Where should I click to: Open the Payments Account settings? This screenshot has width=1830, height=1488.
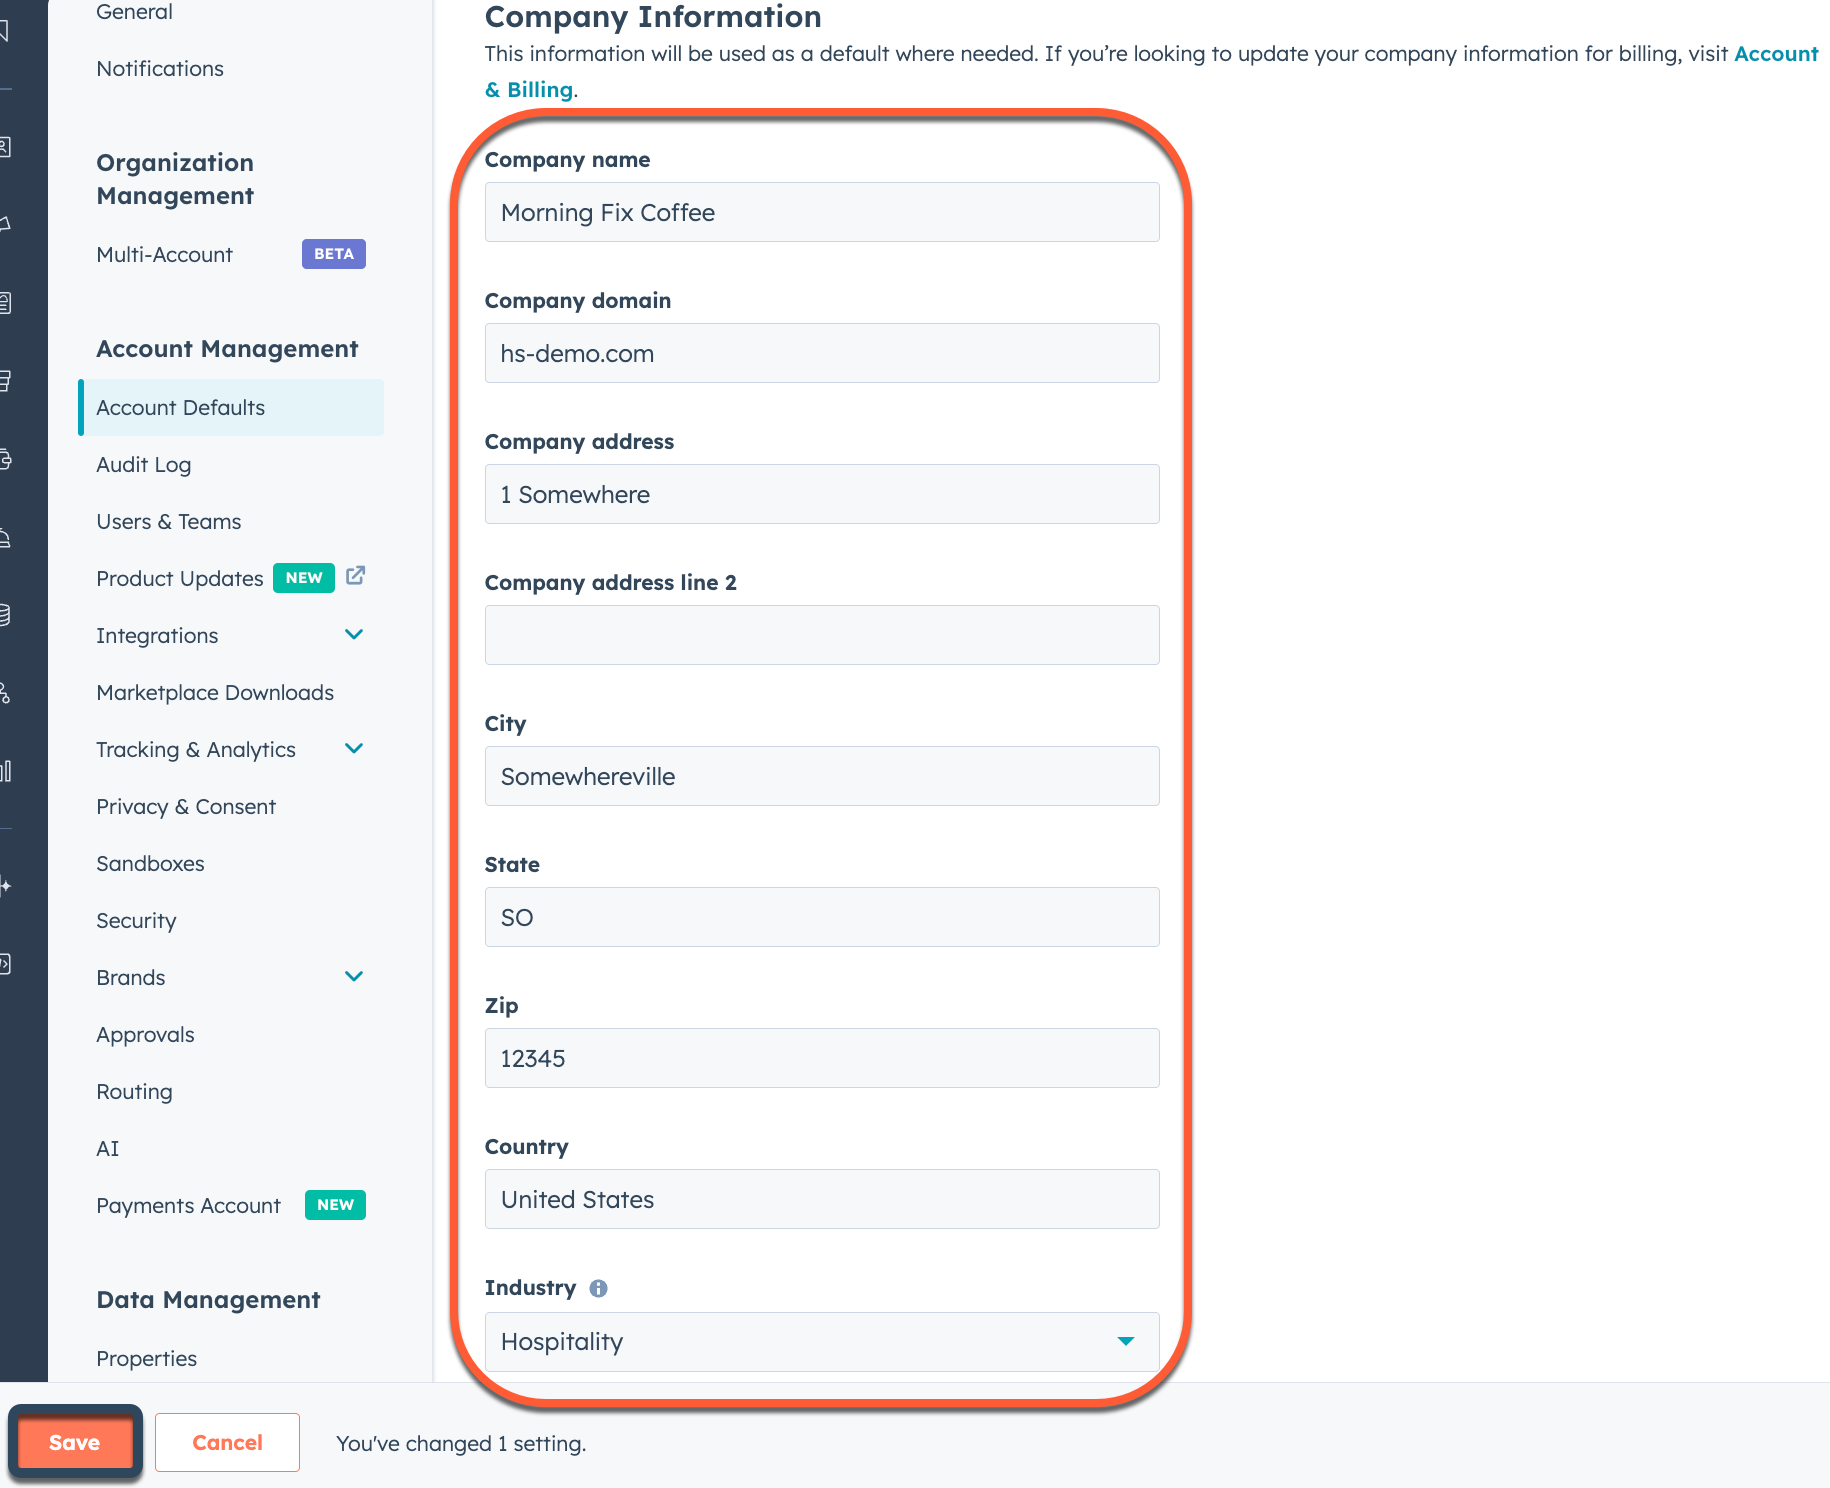coord(188,1205)
